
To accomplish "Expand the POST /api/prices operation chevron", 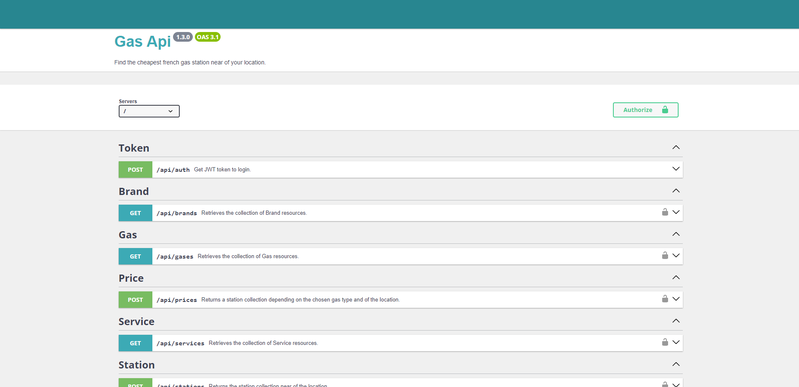I will (676, 299).
